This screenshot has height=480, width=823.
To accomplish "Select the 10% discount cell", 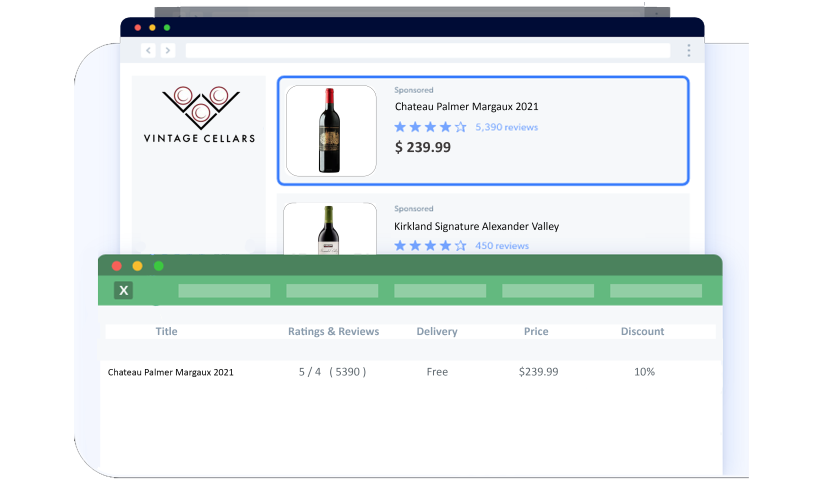I will (645, 372).
